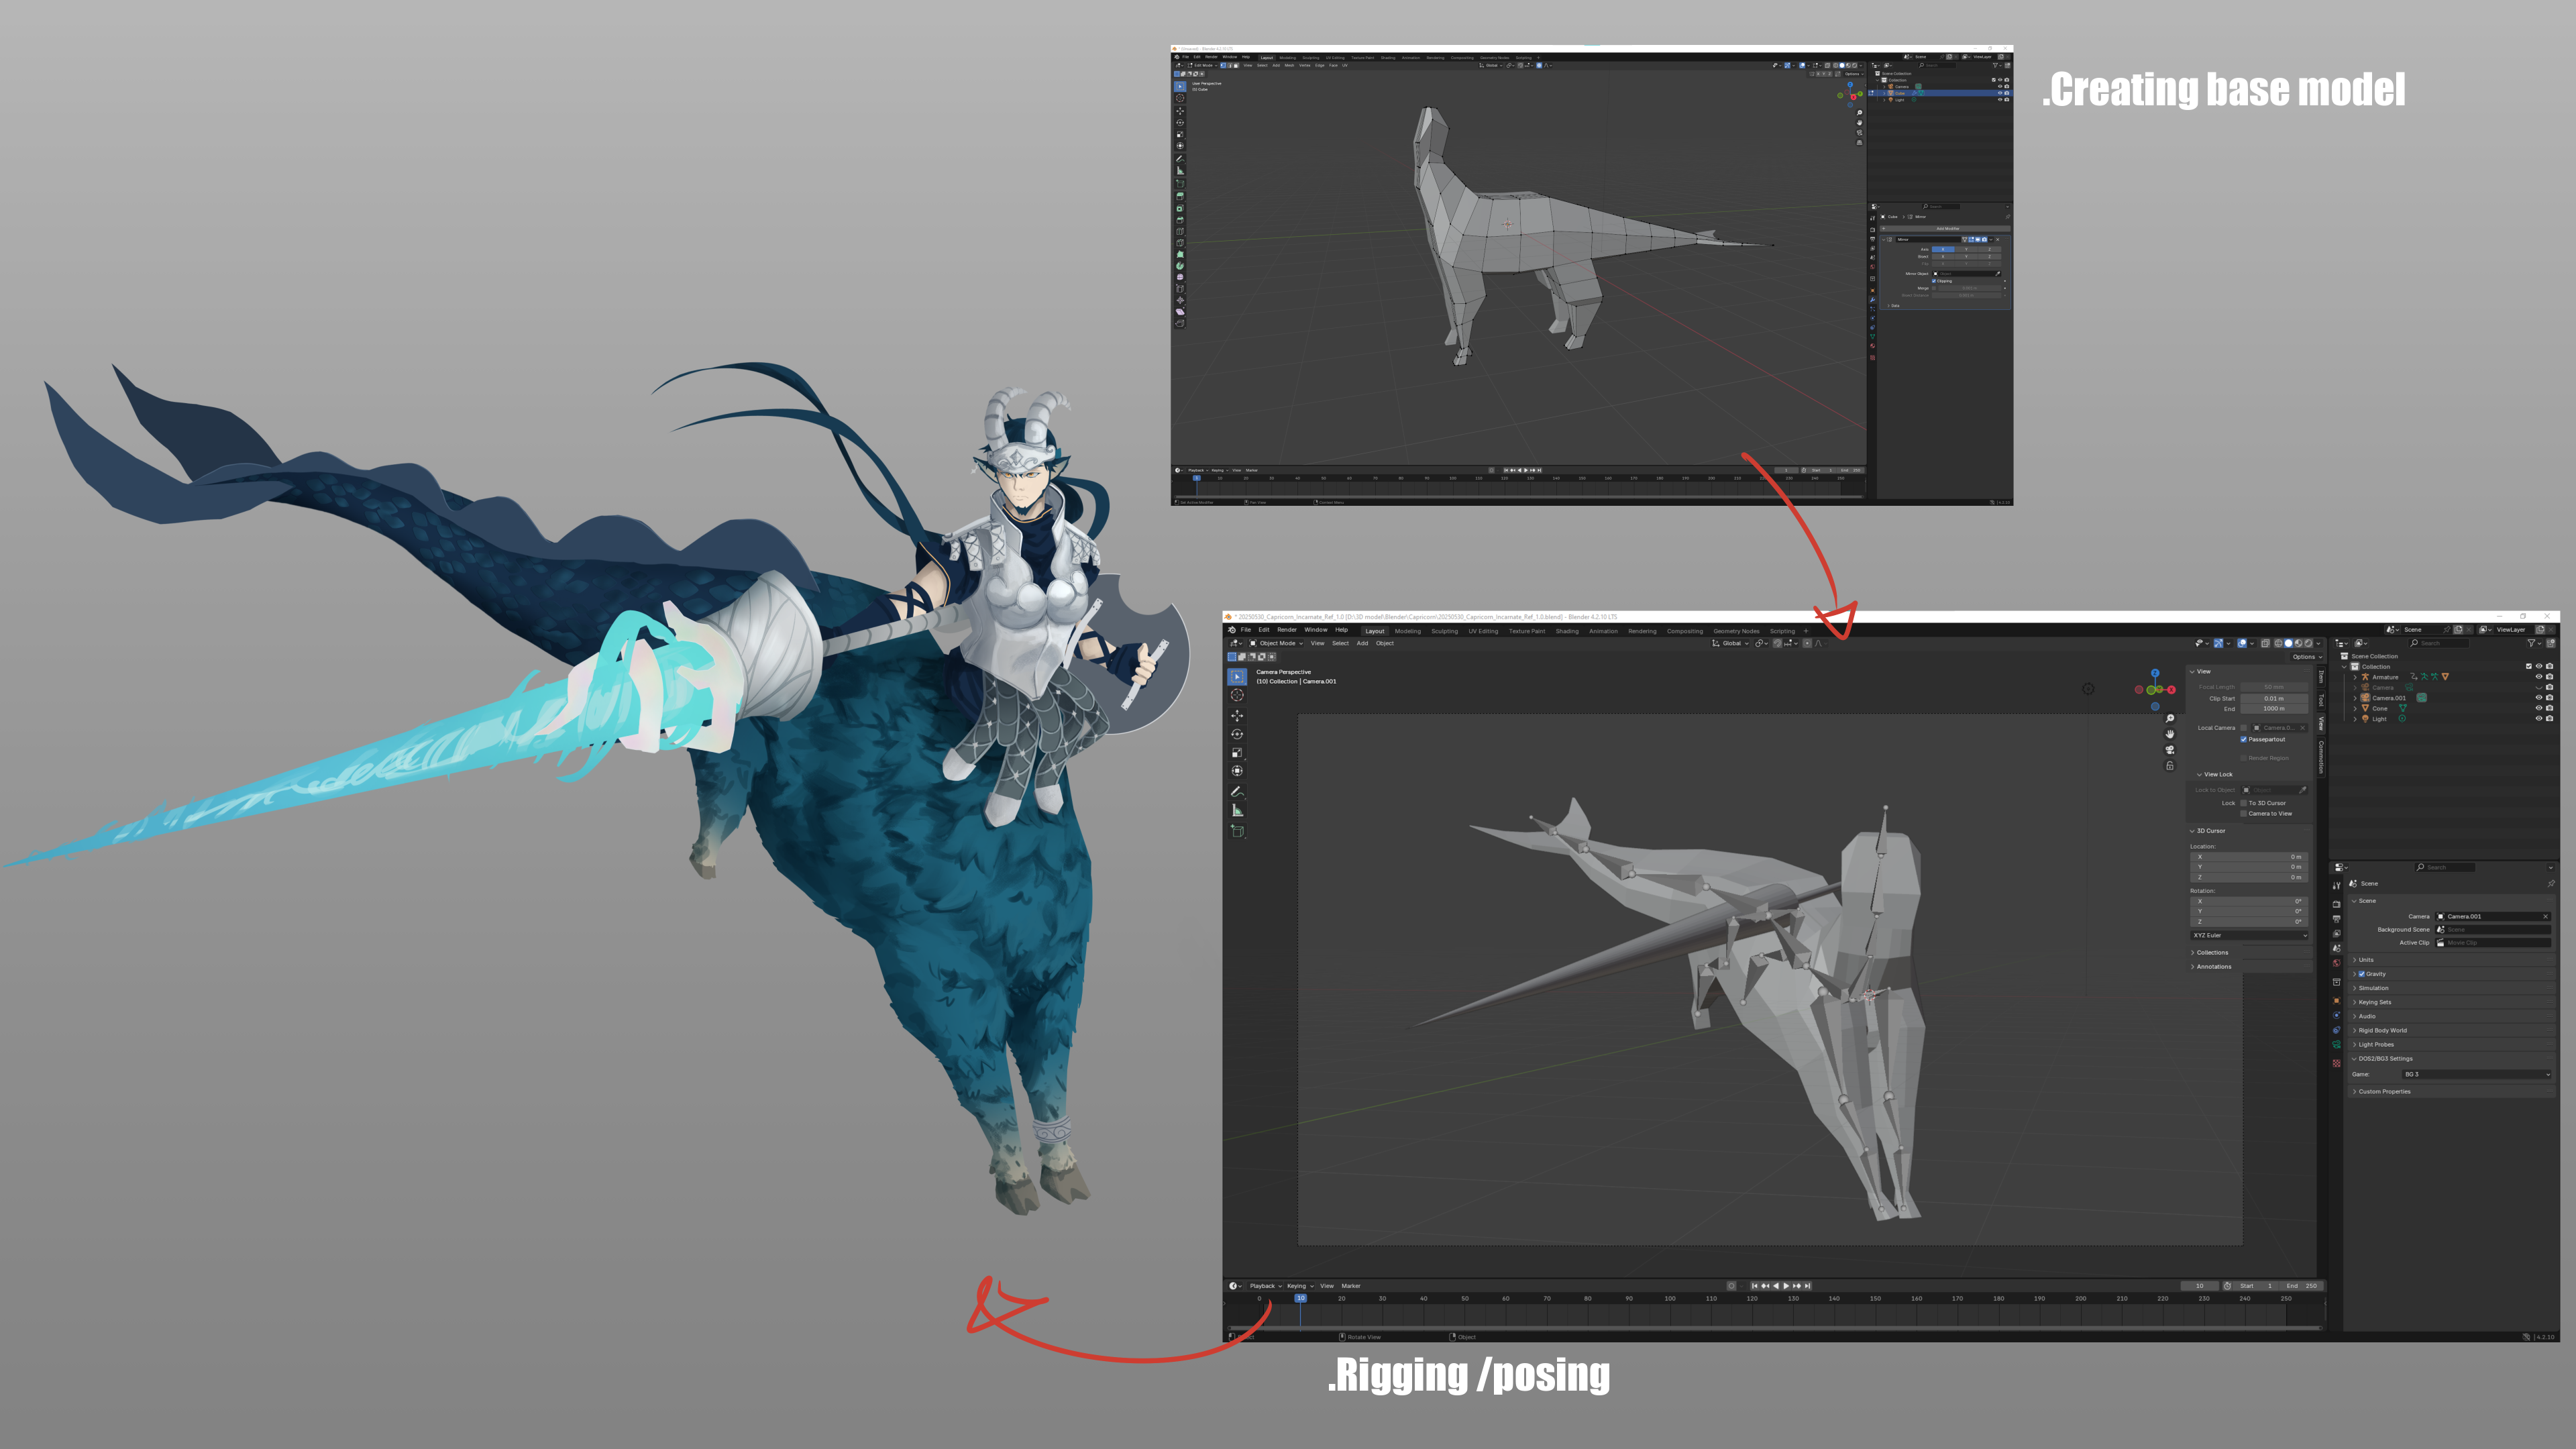Enable Lock Camera to View checkbox
The height and width of the screenshot is (1449, 2576).
[2244, 813]
